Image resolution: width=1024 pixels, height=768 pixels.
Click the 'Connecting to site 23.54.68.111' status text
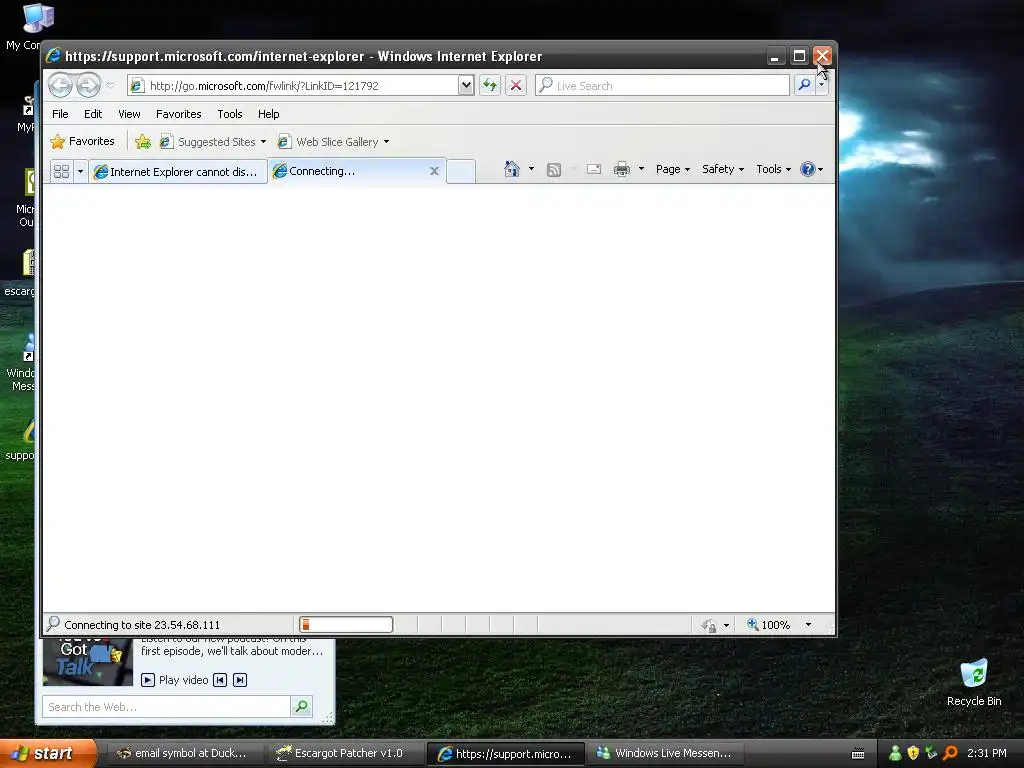click(142, 625)
